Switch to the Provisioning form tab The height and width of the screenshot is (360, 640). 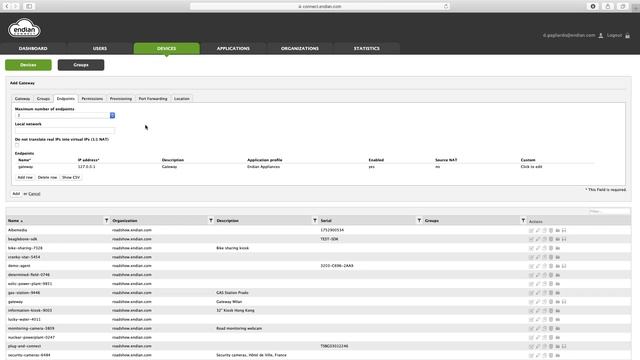click(x=121, y=99)
